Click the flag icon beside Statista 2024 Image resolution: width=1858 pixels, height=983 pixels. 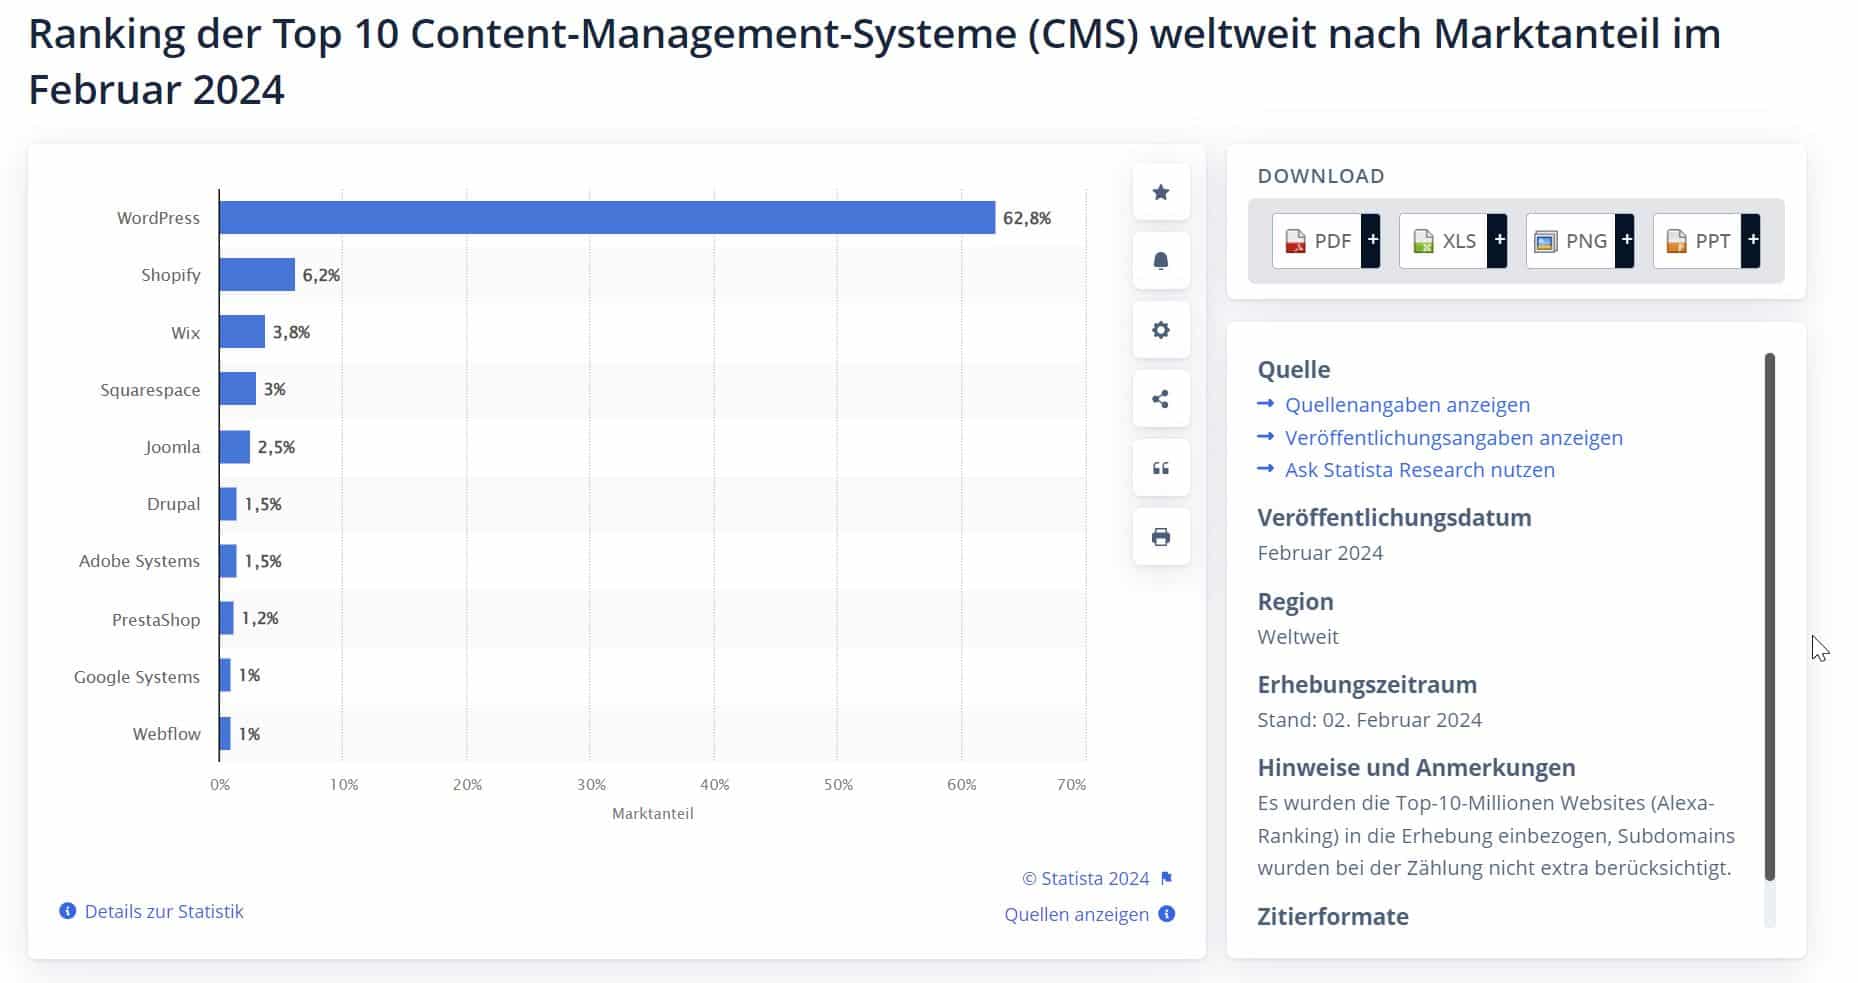1166,878
